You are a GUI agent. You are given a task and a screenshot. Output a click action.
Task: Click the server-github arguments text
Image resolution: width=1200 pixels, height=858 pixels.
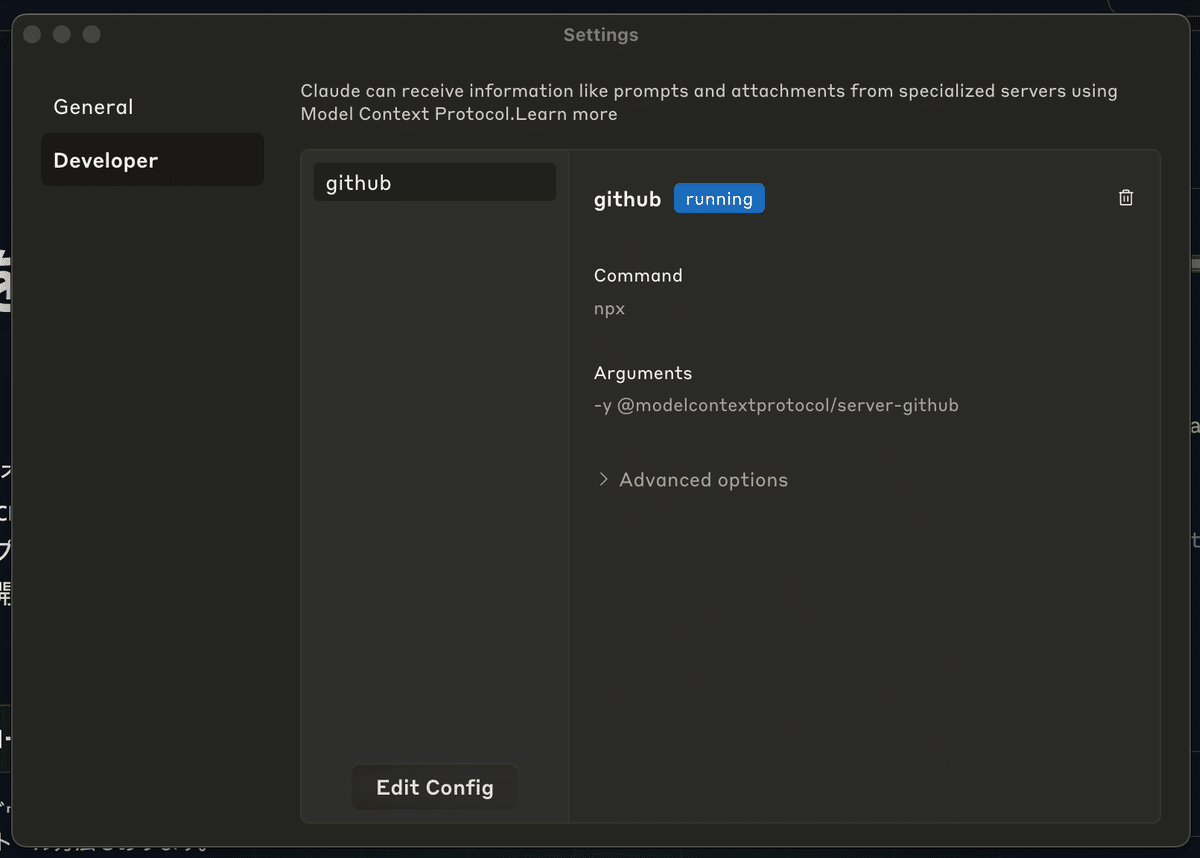(776, 405)
